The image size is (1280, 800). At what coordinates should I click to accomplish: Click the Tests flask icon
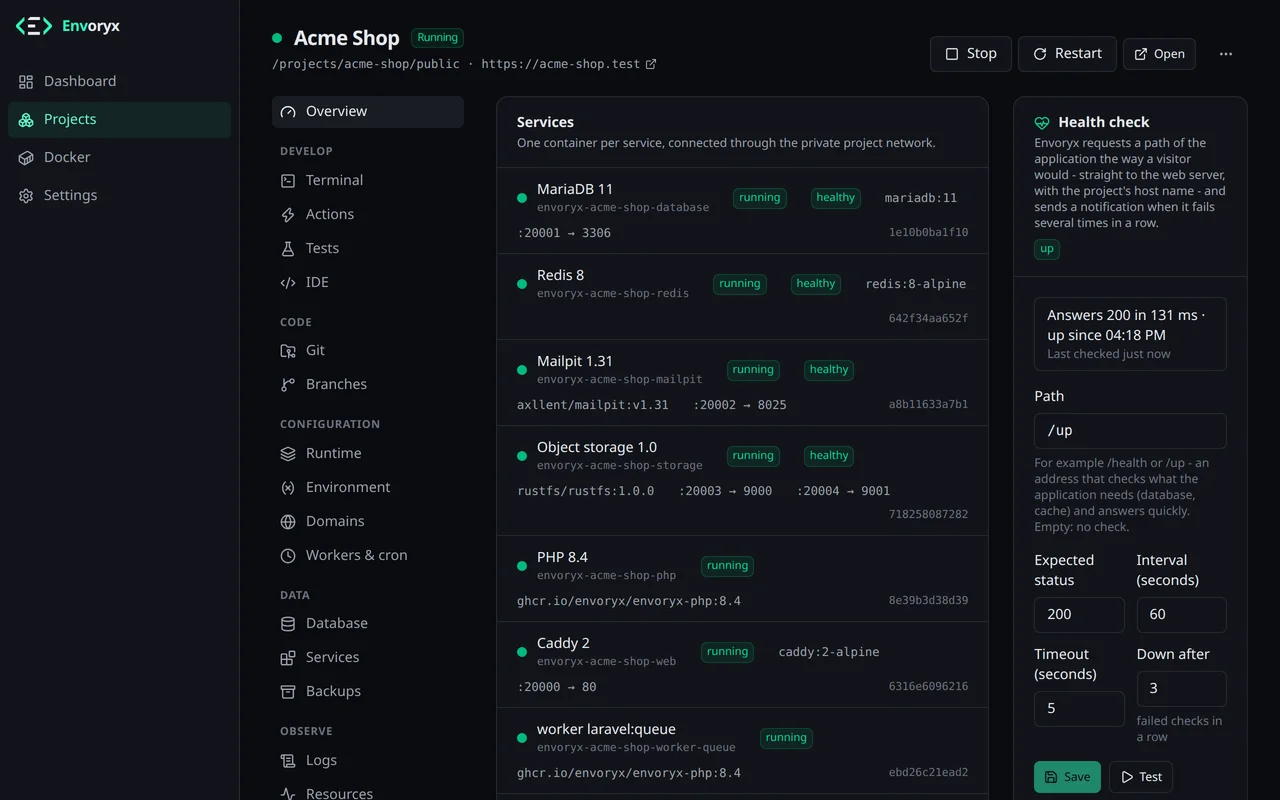[x=288, y=248]
